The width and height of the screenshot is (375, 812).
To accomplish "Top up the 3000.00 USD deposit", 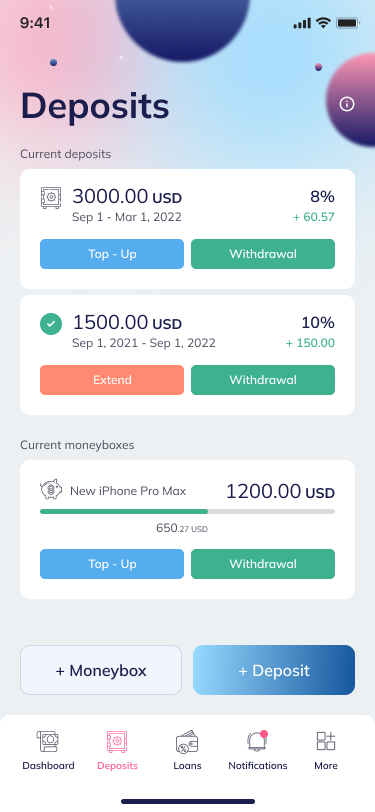I will 112,254.
